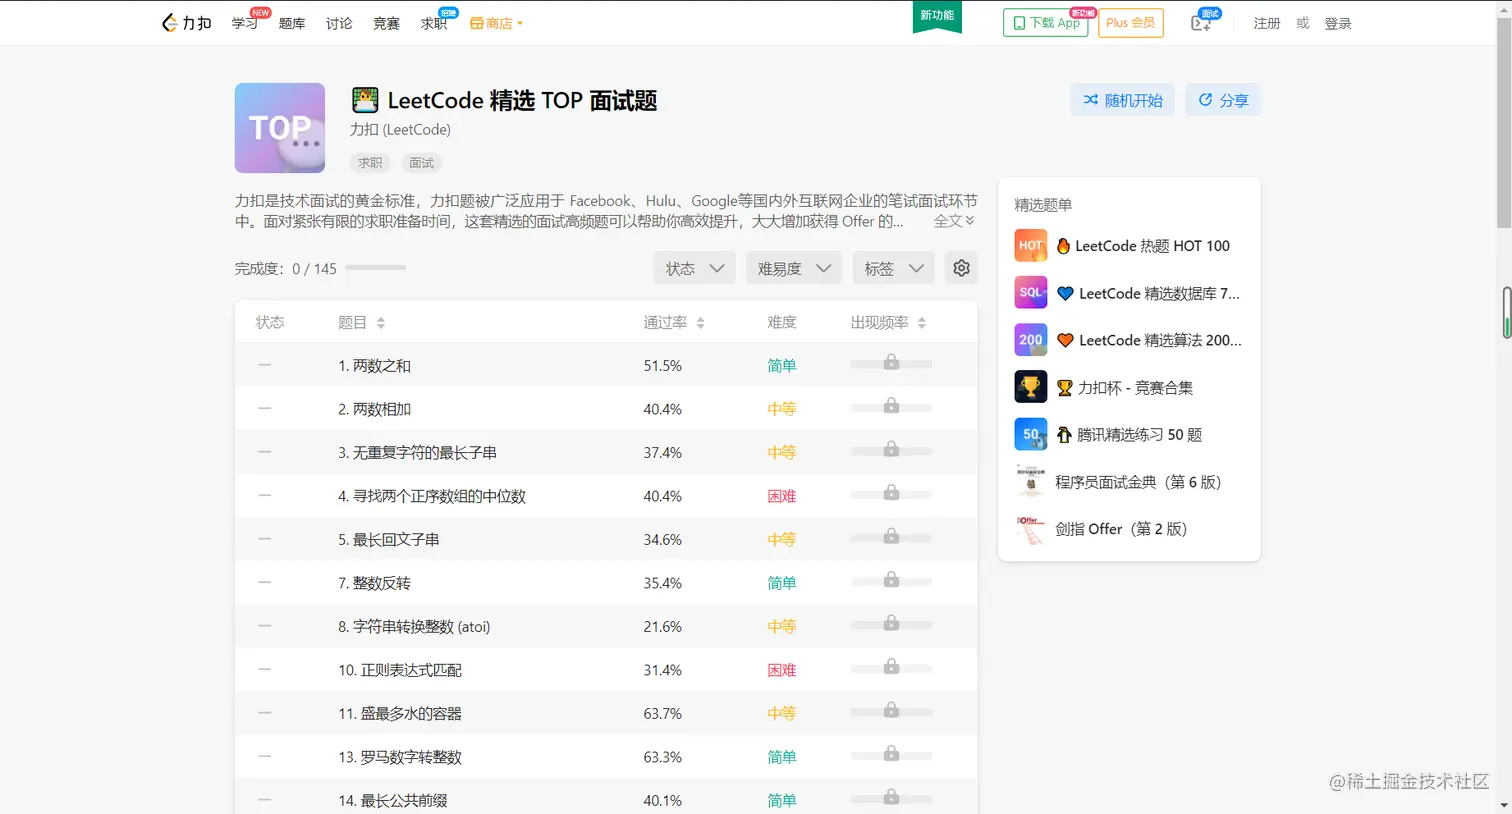Click the 面试 video icon in header
This screenshot has height=814, width=1512.
[x=1203, y=22]
